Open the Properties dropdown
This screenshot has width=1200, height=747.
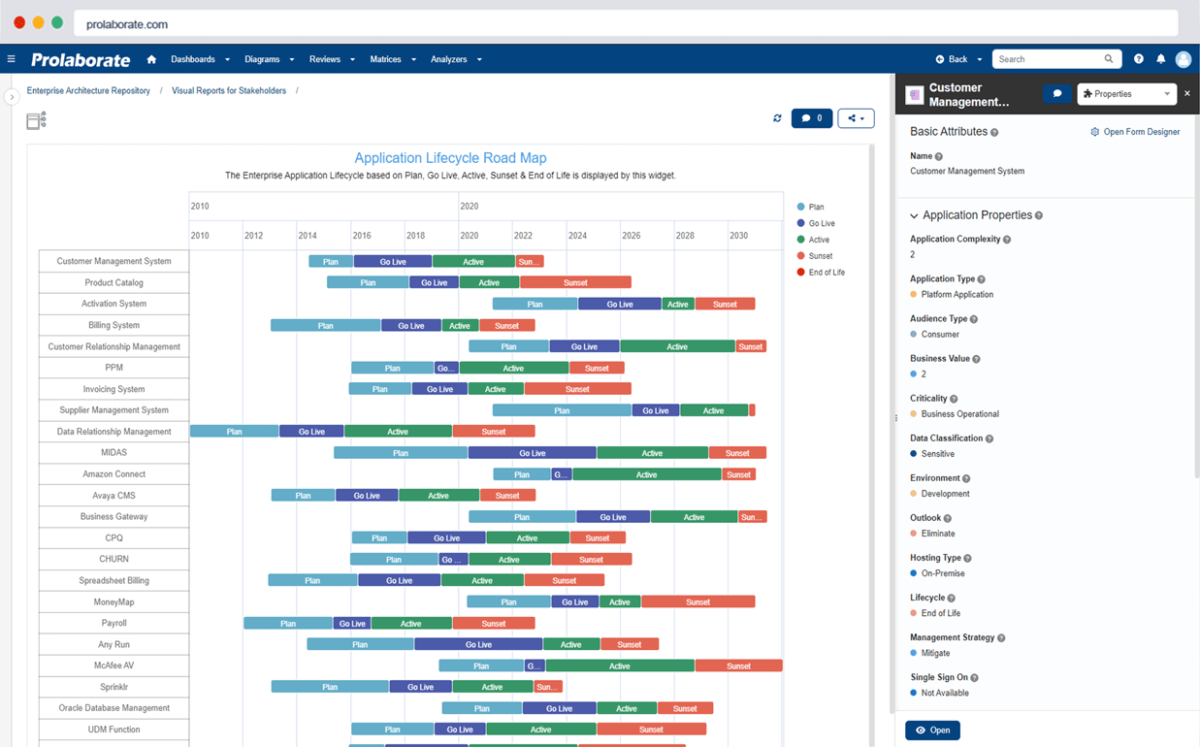(1126, 94)
